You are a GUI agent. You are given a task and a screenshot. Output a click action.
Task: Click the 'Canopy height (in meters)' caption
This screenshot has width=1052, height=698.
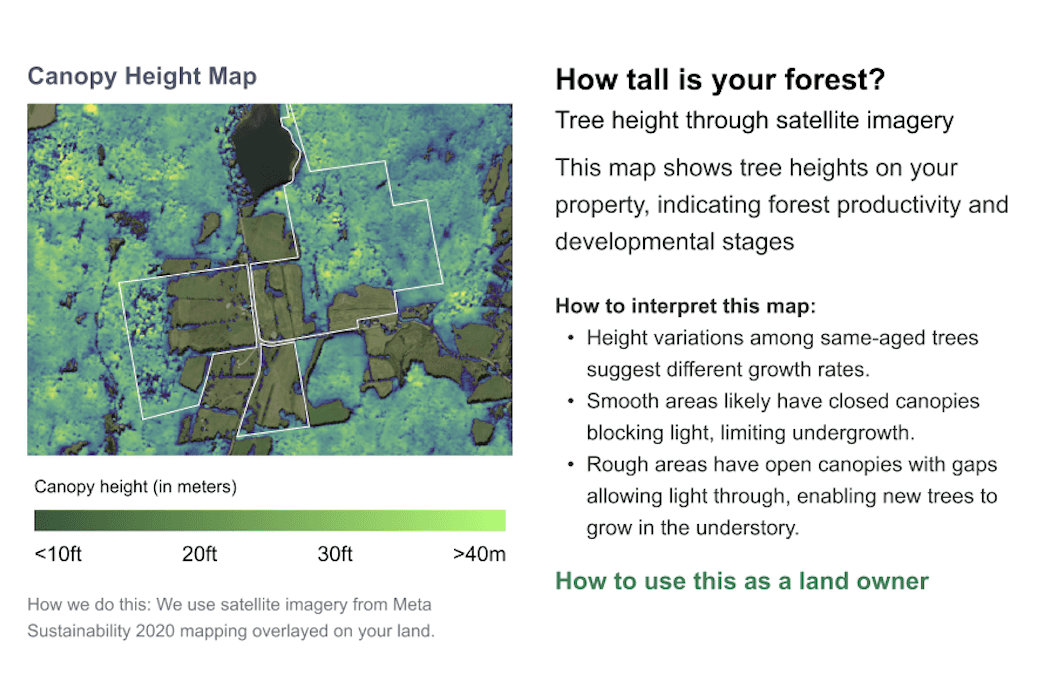click(136, 487)
